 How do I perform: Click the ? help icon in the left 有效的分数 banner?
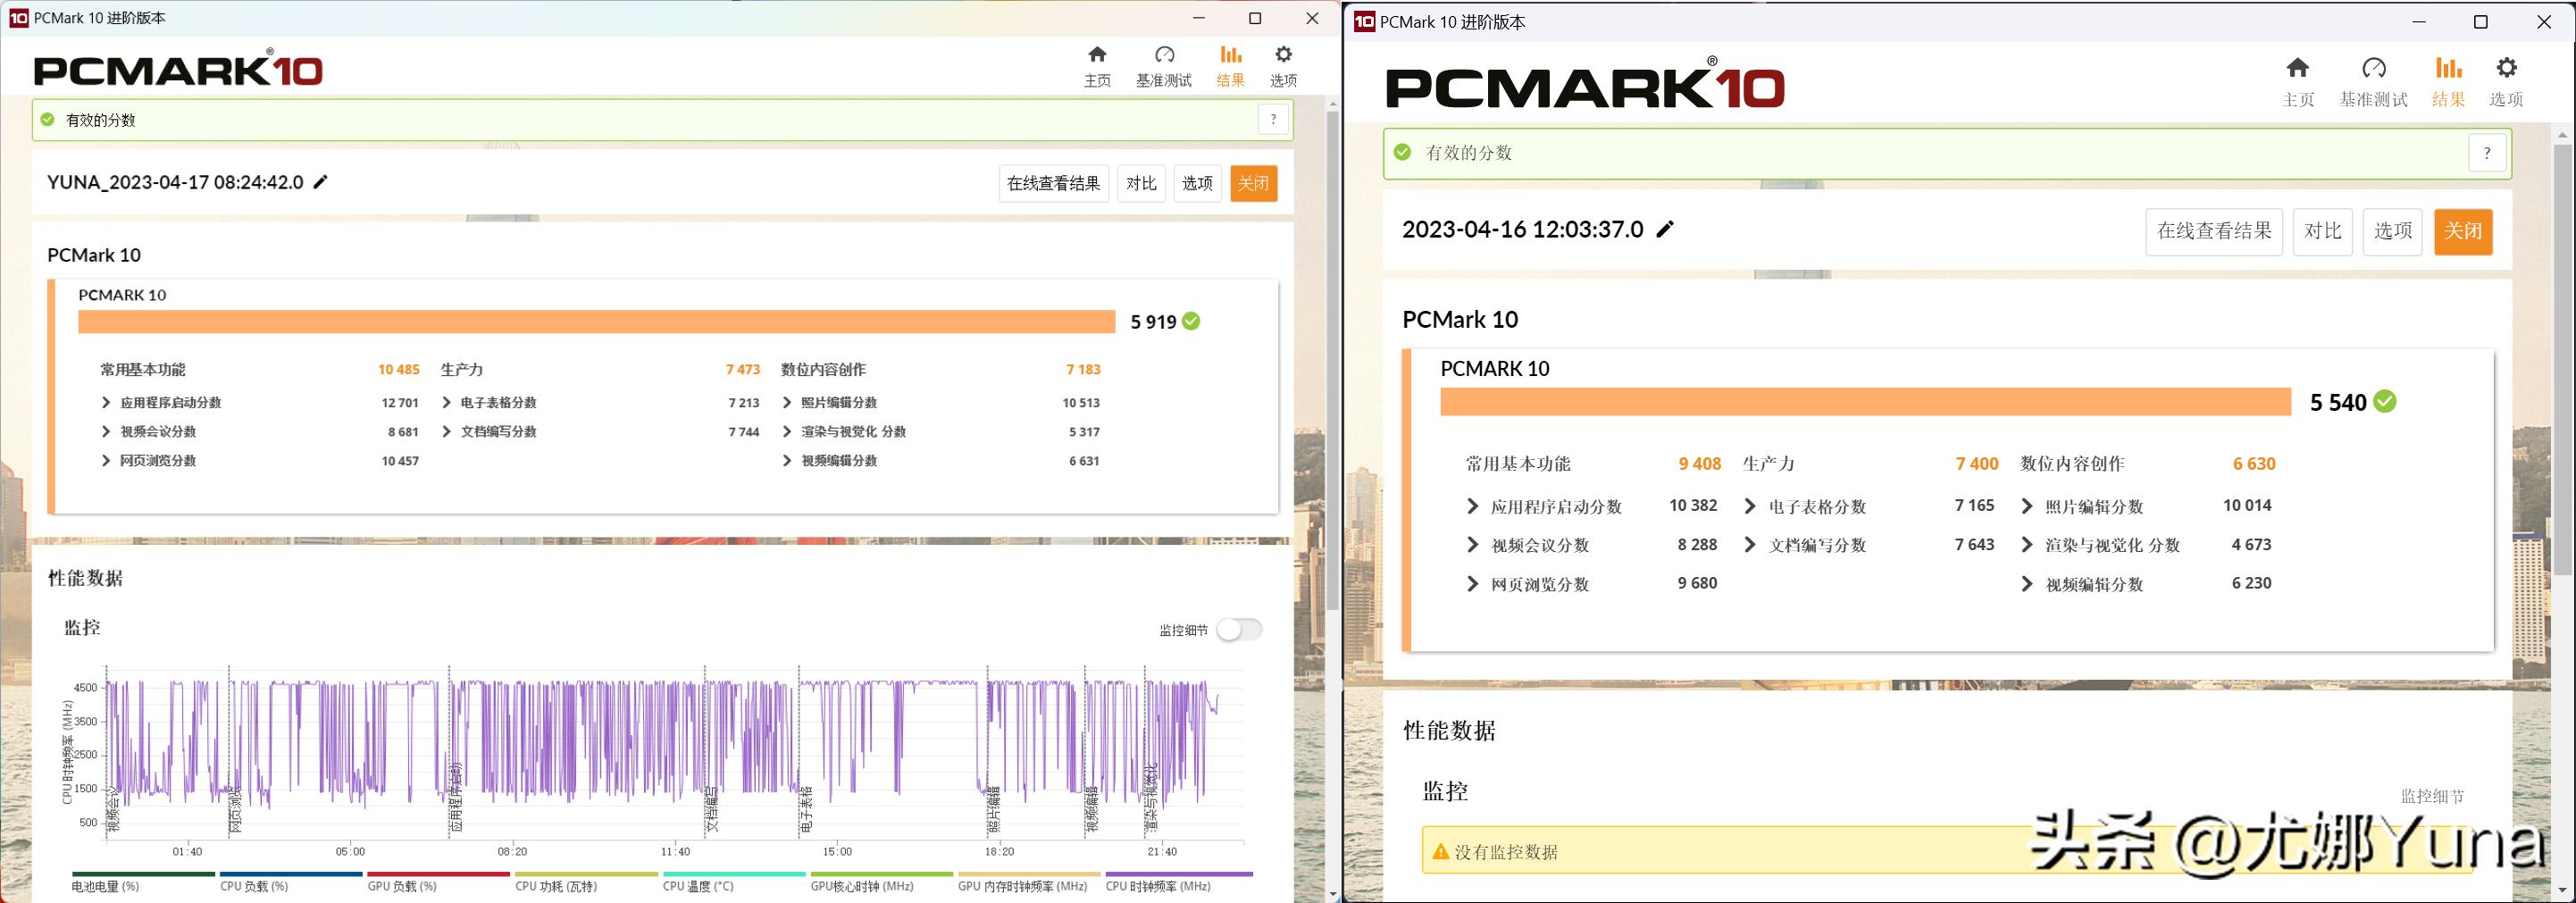pos(1273,119)
